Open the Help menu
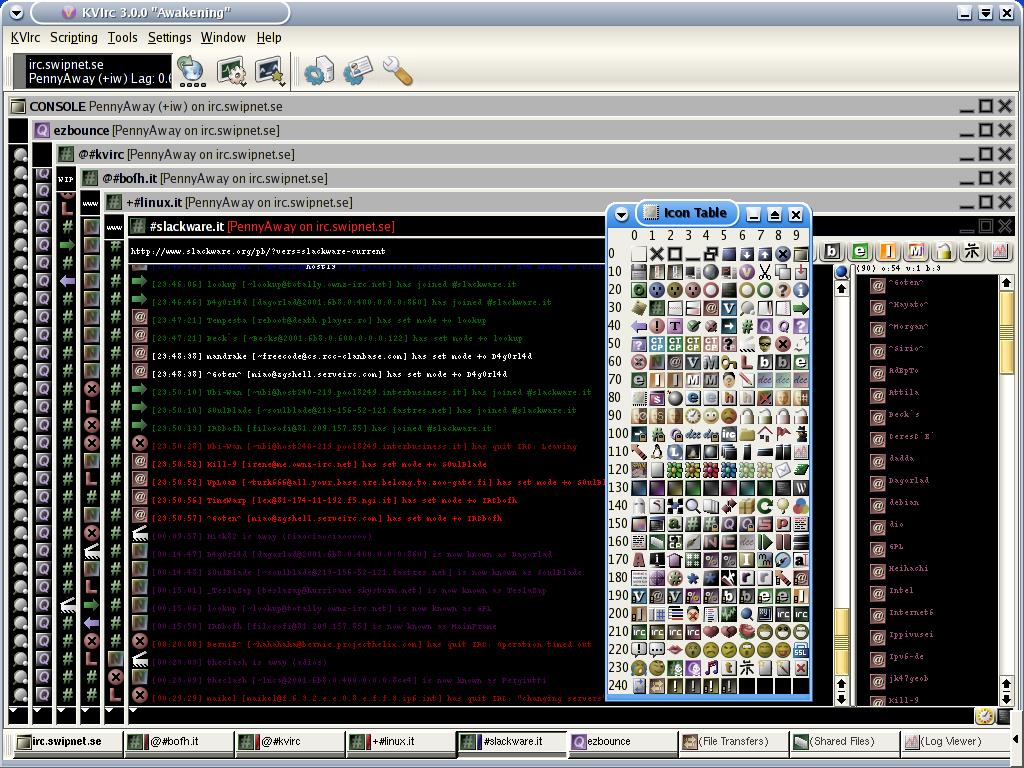The width and height of the screenshot is (1024, 768). [x=269, y=38]
